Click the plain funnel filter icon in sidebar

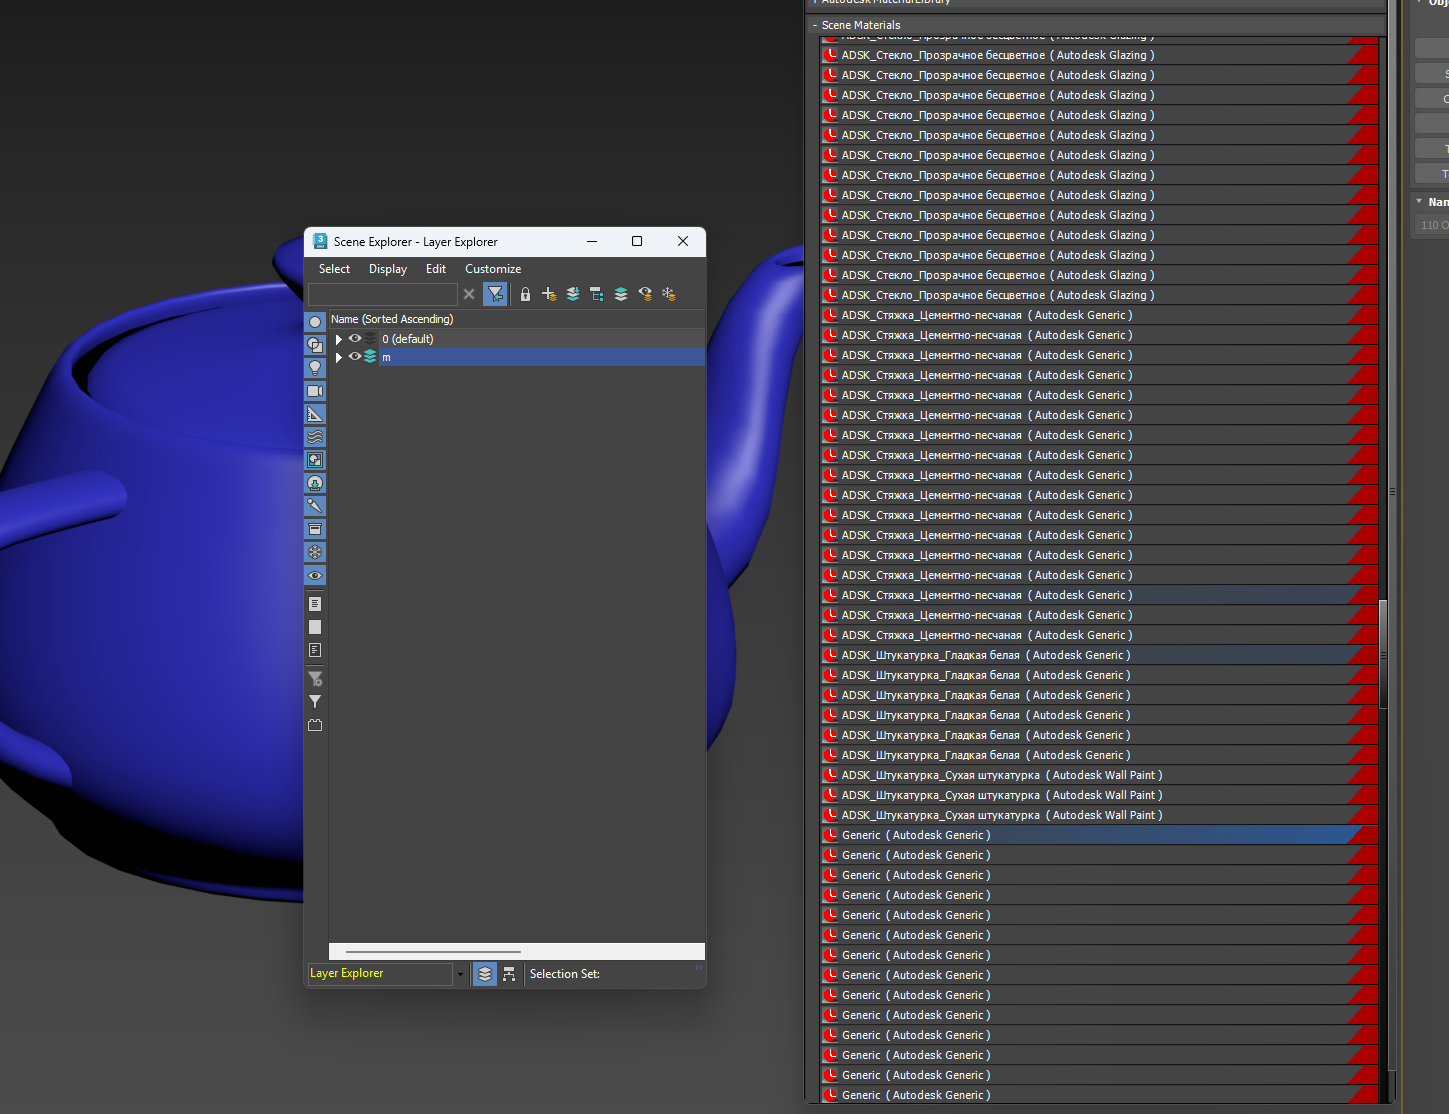[315, 702]
